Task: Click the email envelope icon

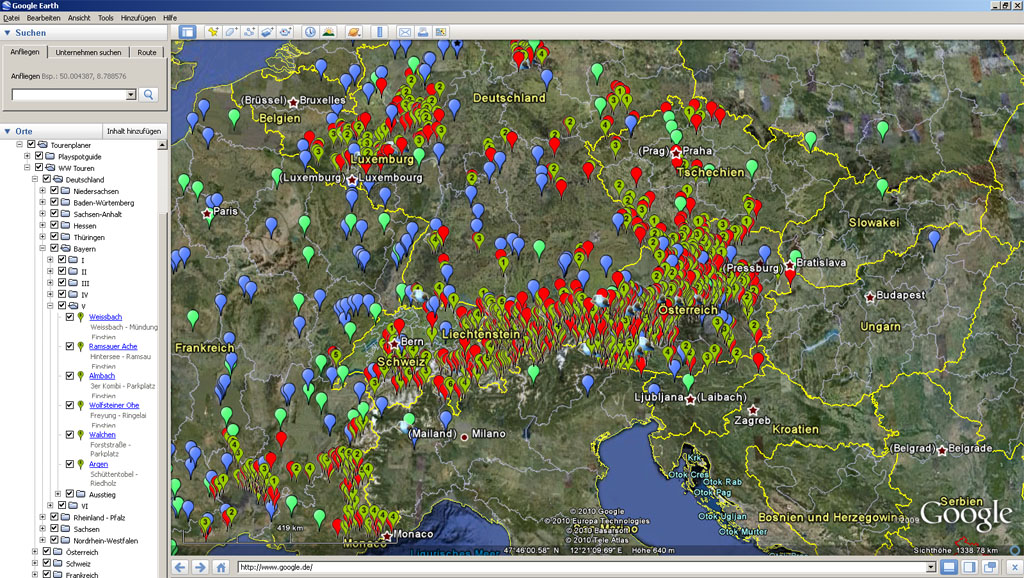Action: point(405,32)
